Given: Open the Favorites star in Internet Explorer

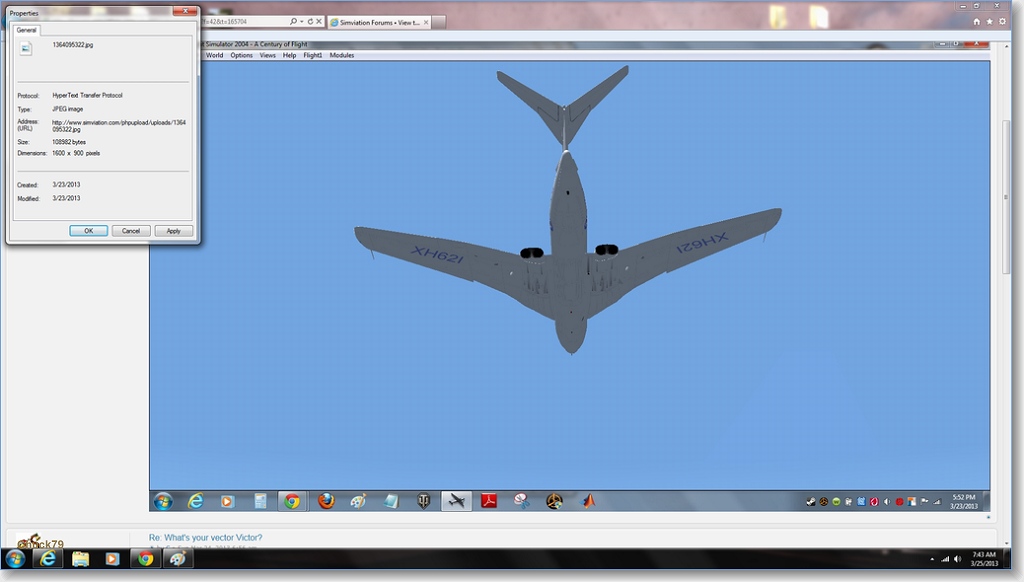Looking at the screenshot, I should (x=989, y=22).
